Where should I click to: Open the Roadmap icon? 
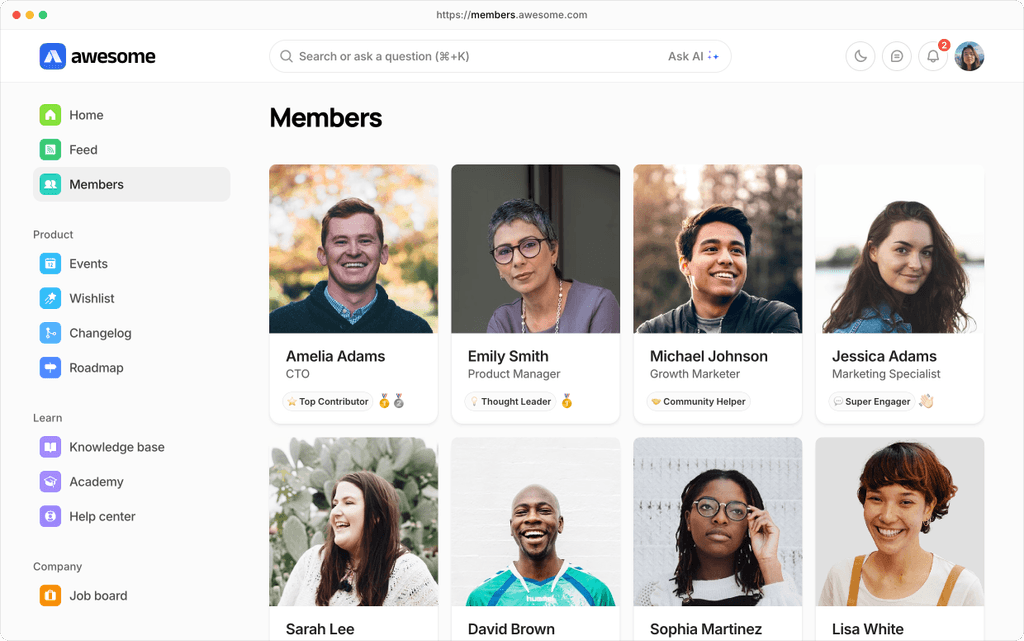click(x=50, y=368)
